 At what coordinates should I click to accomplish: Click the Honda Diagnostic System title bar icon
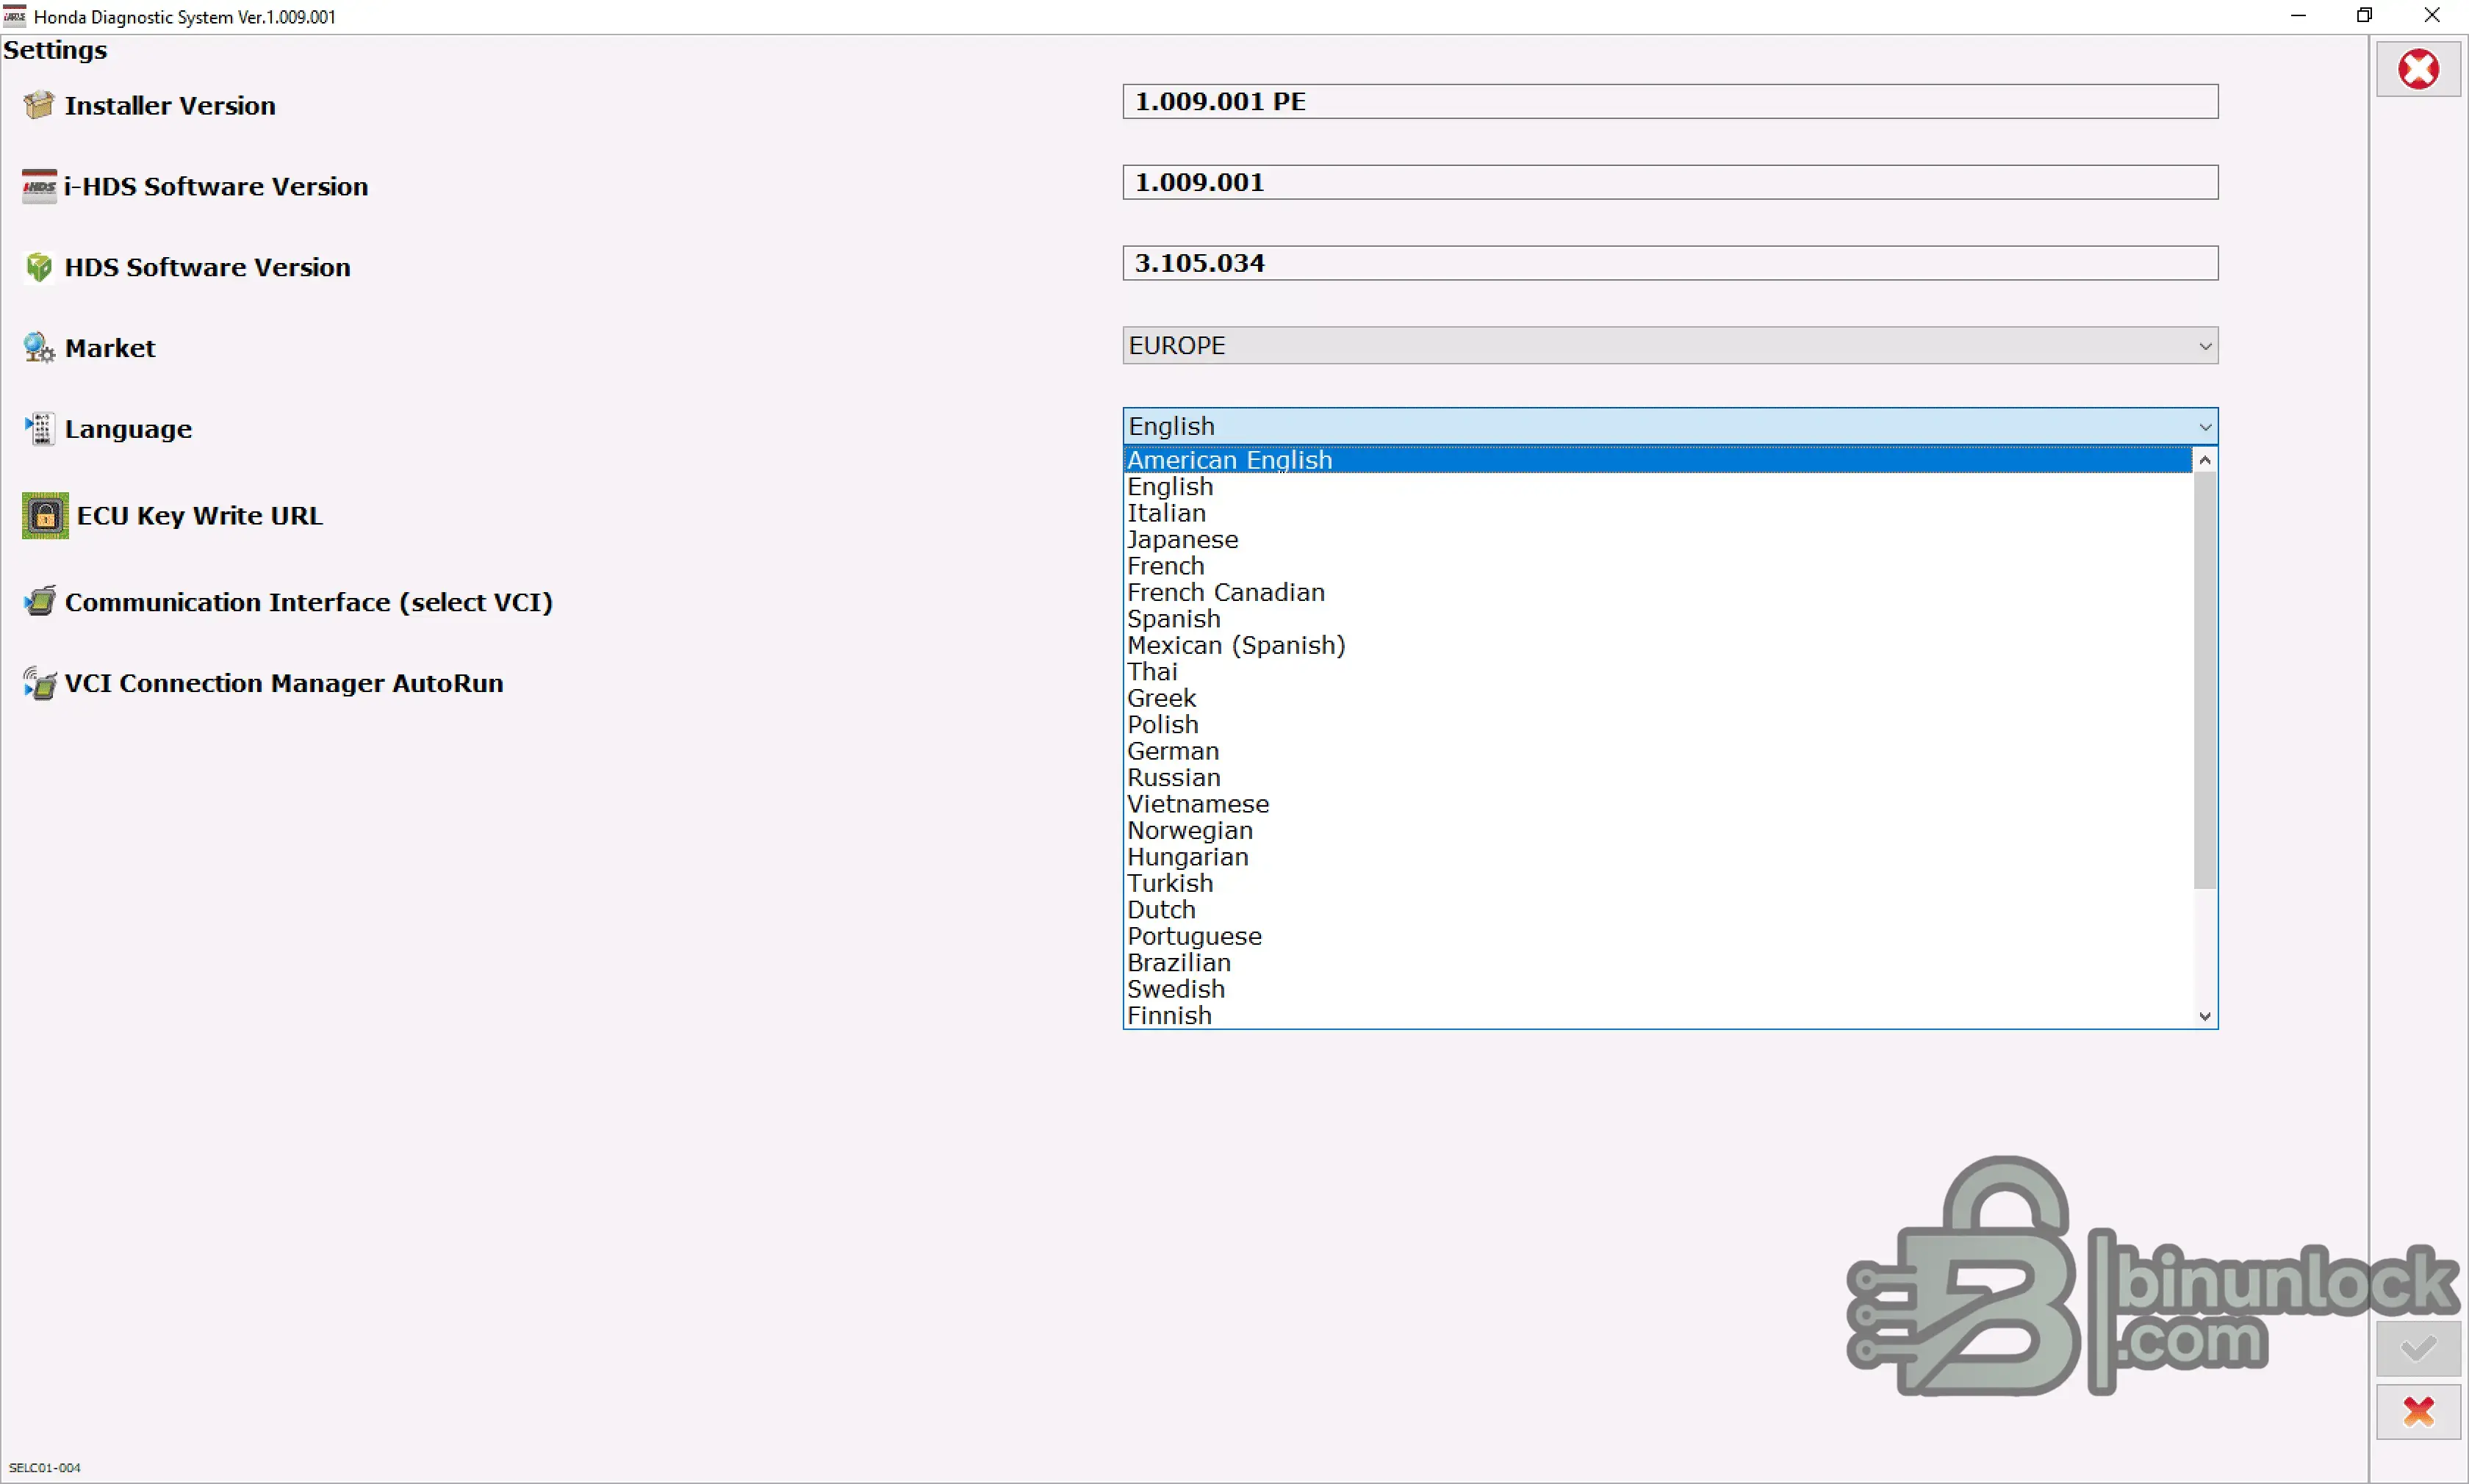tap(15, 16)
